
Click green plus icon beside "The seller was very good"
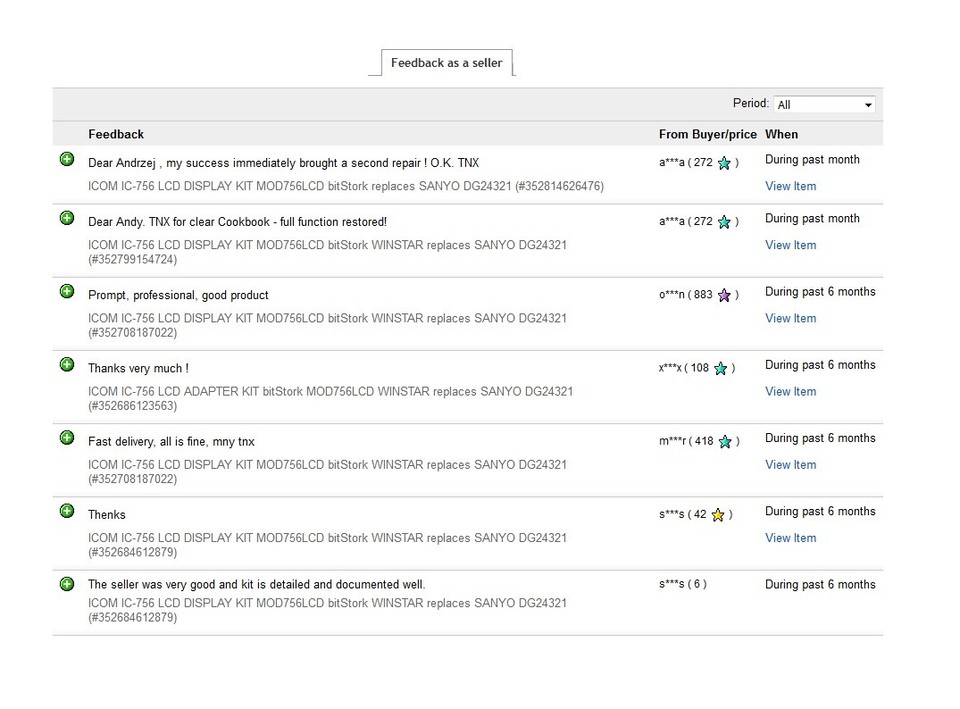point(67,584)
